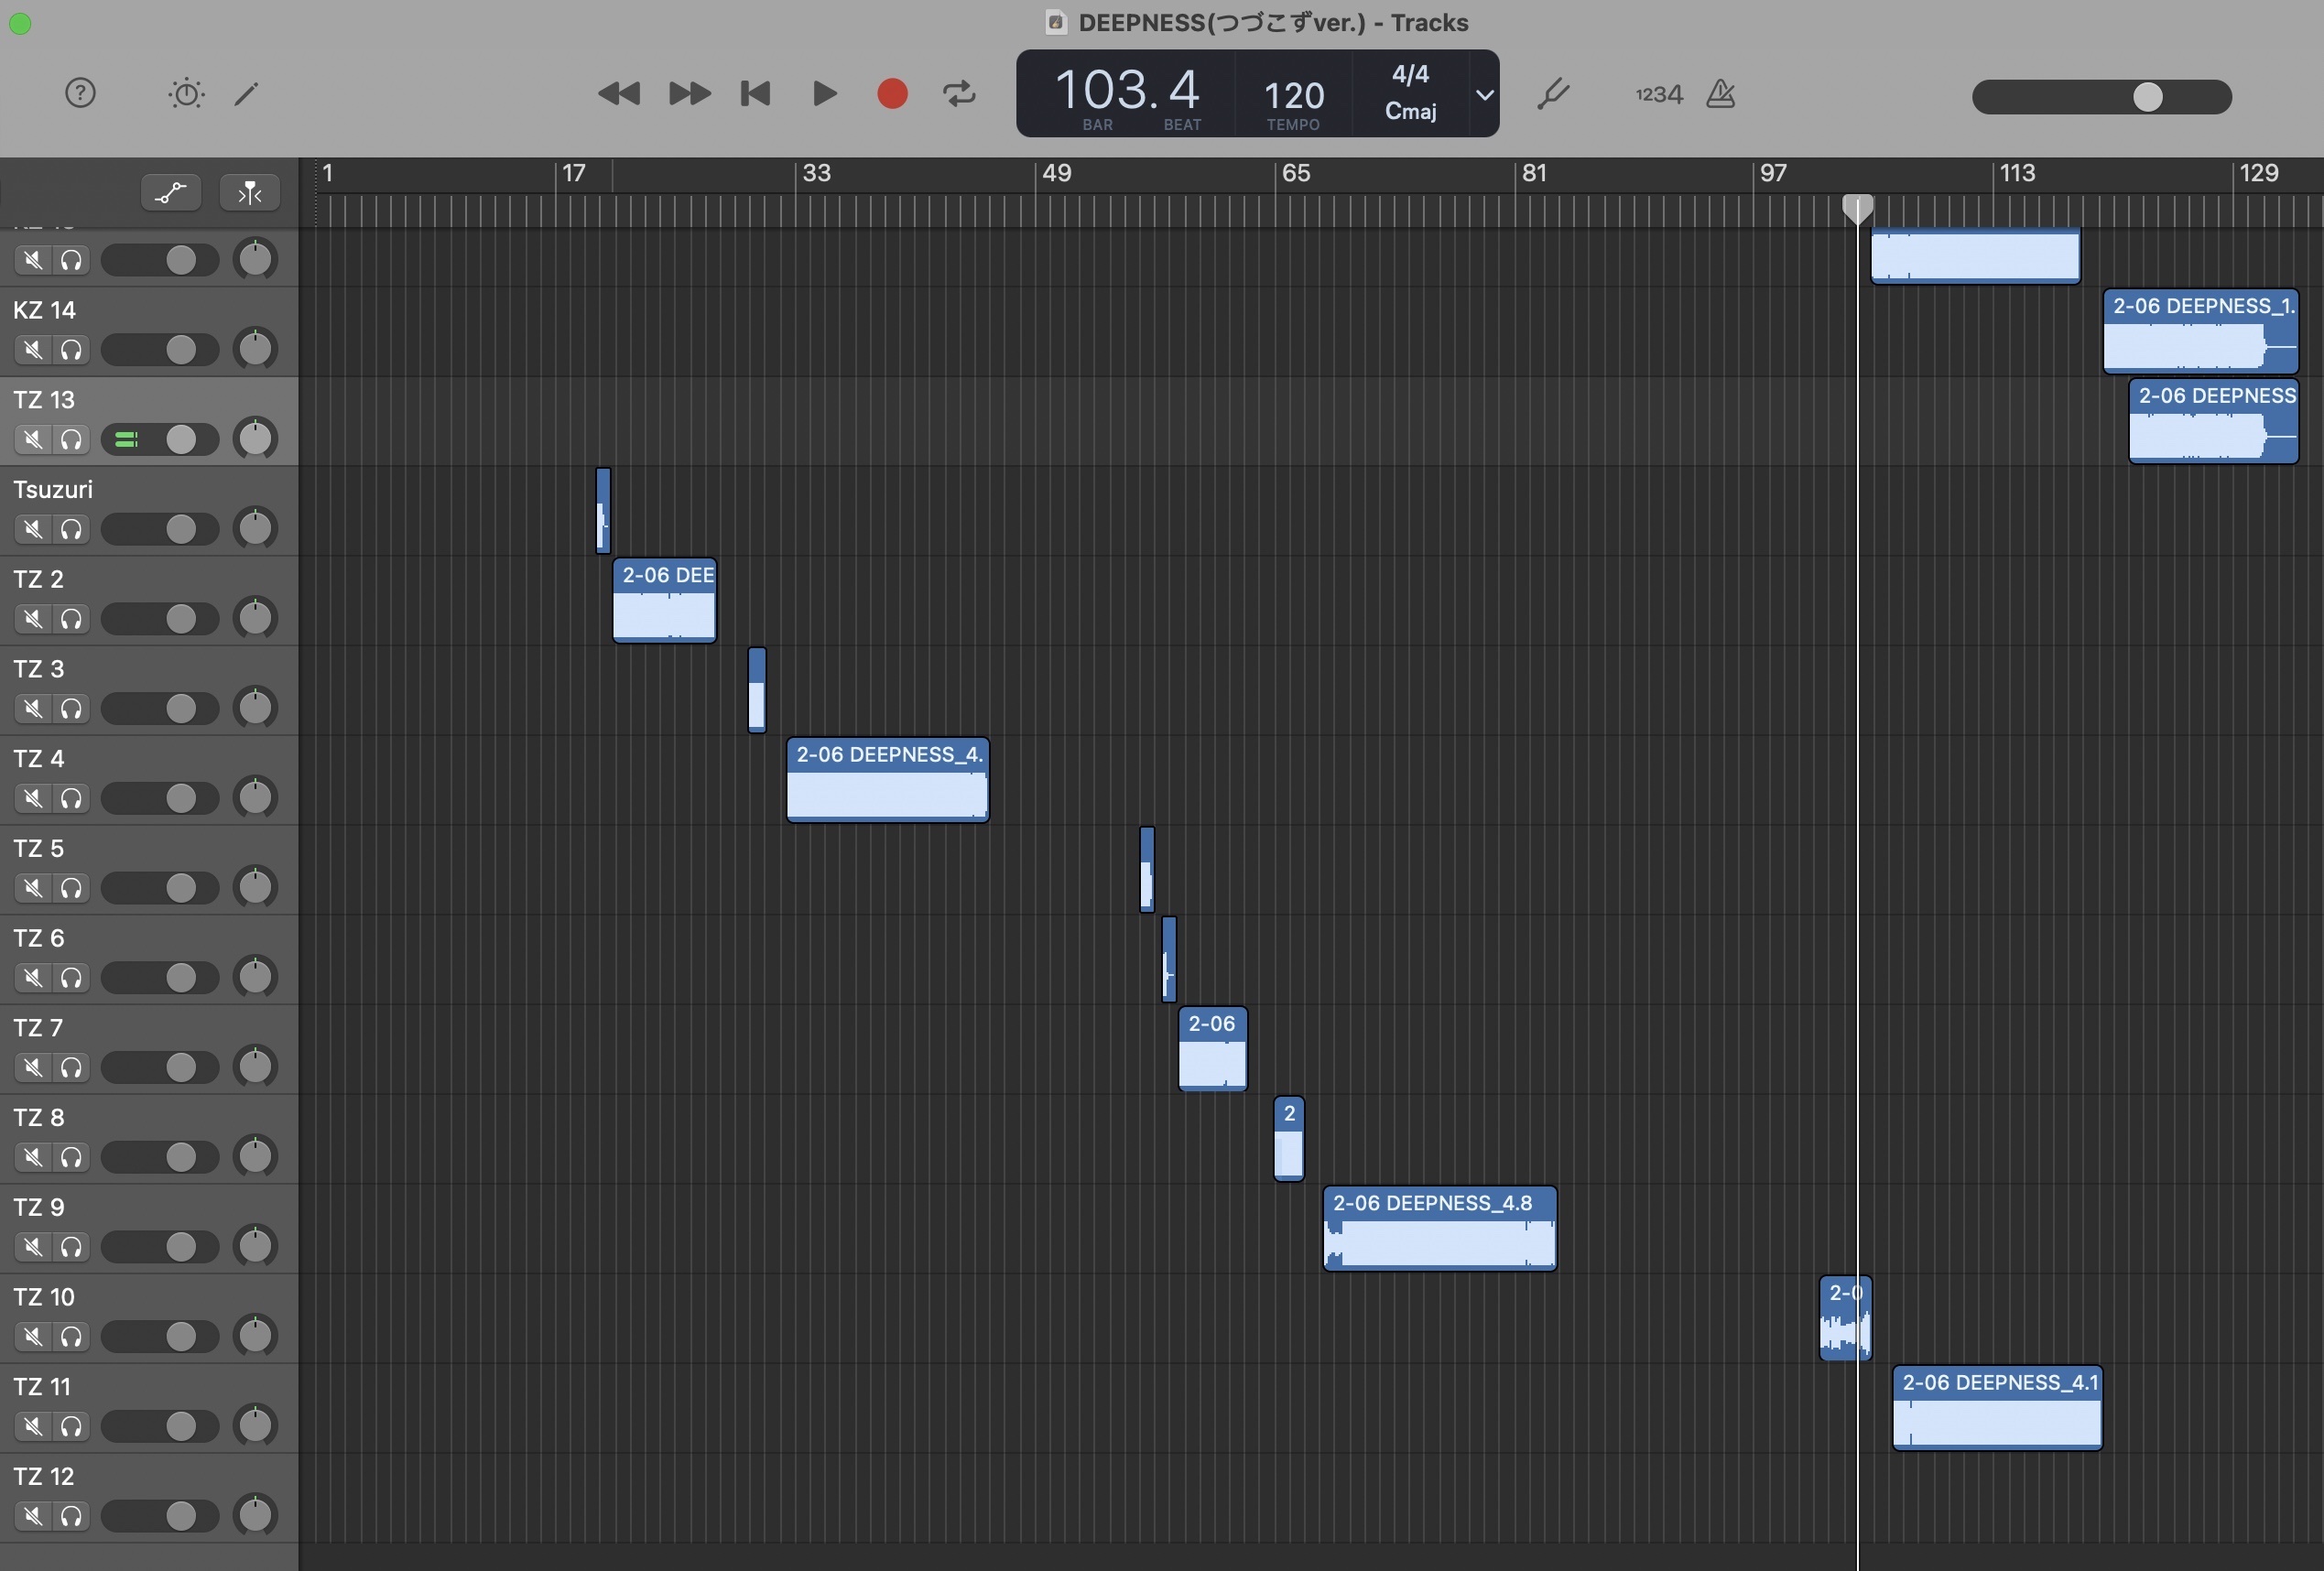Click the KZ 14 pan knob
This screenshot has height=1571, width=2324.
point(256,349)
